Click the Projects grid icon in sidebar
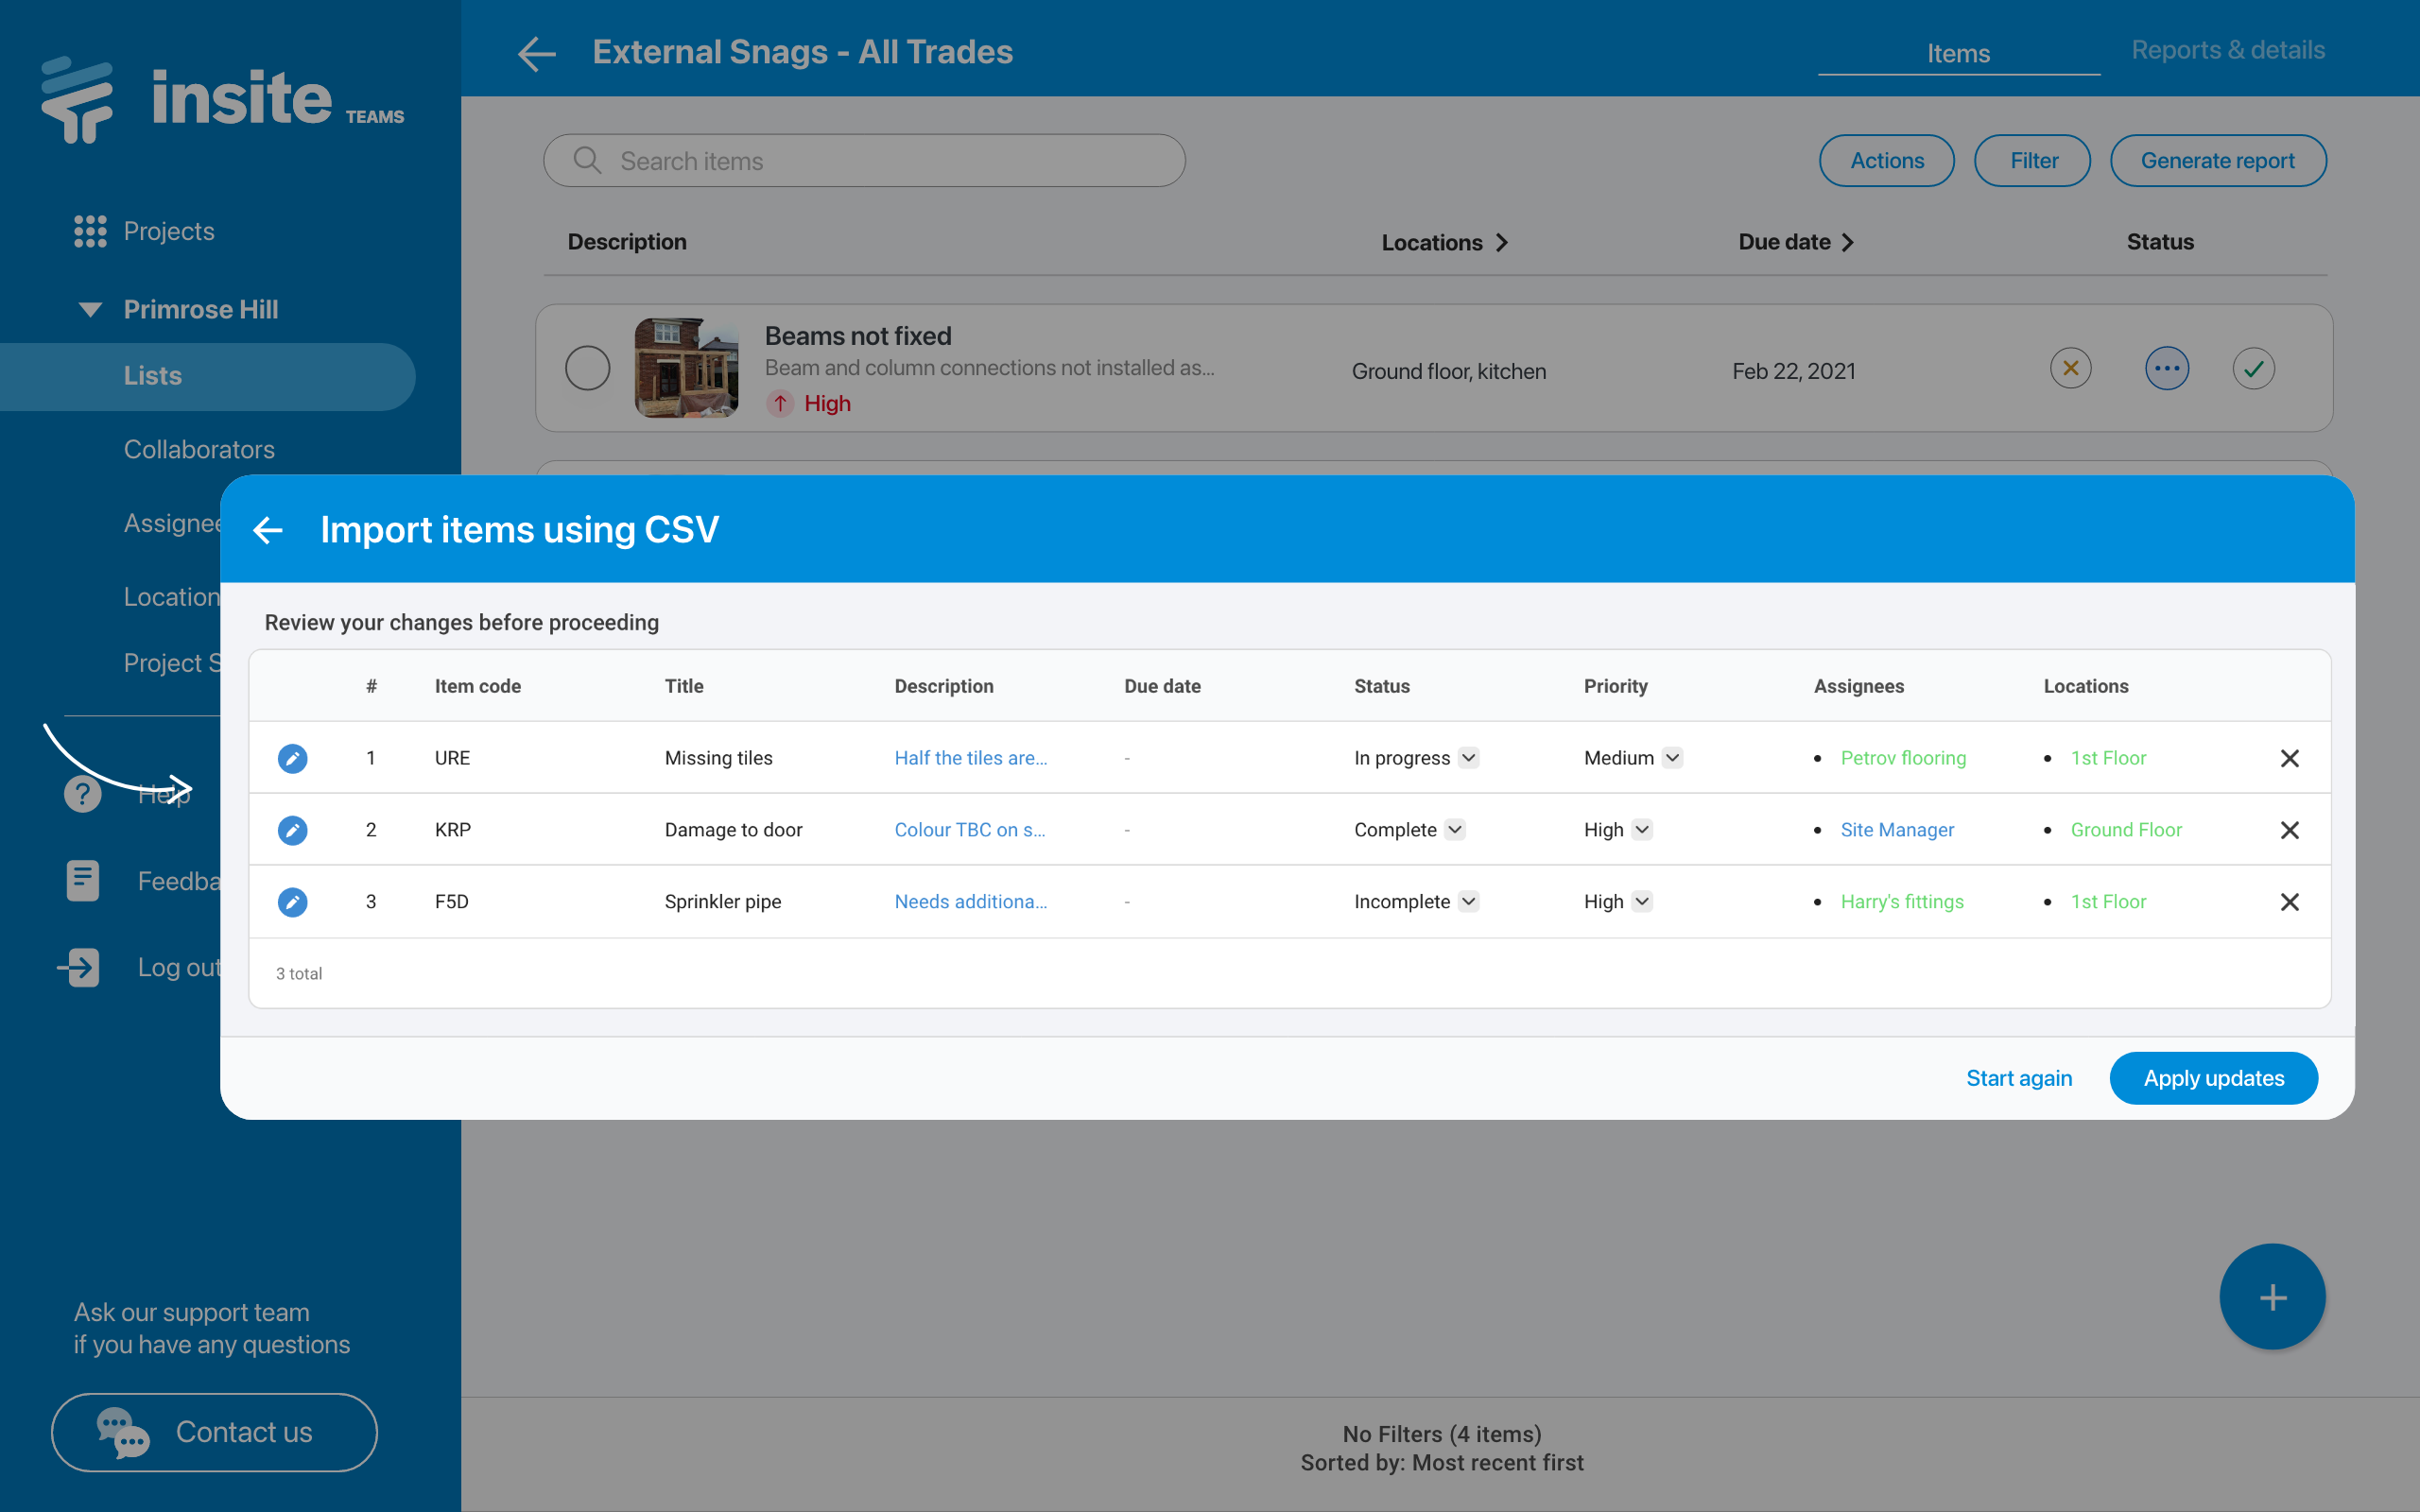This screenshot has height=1512, width=2420. point(90,231)
